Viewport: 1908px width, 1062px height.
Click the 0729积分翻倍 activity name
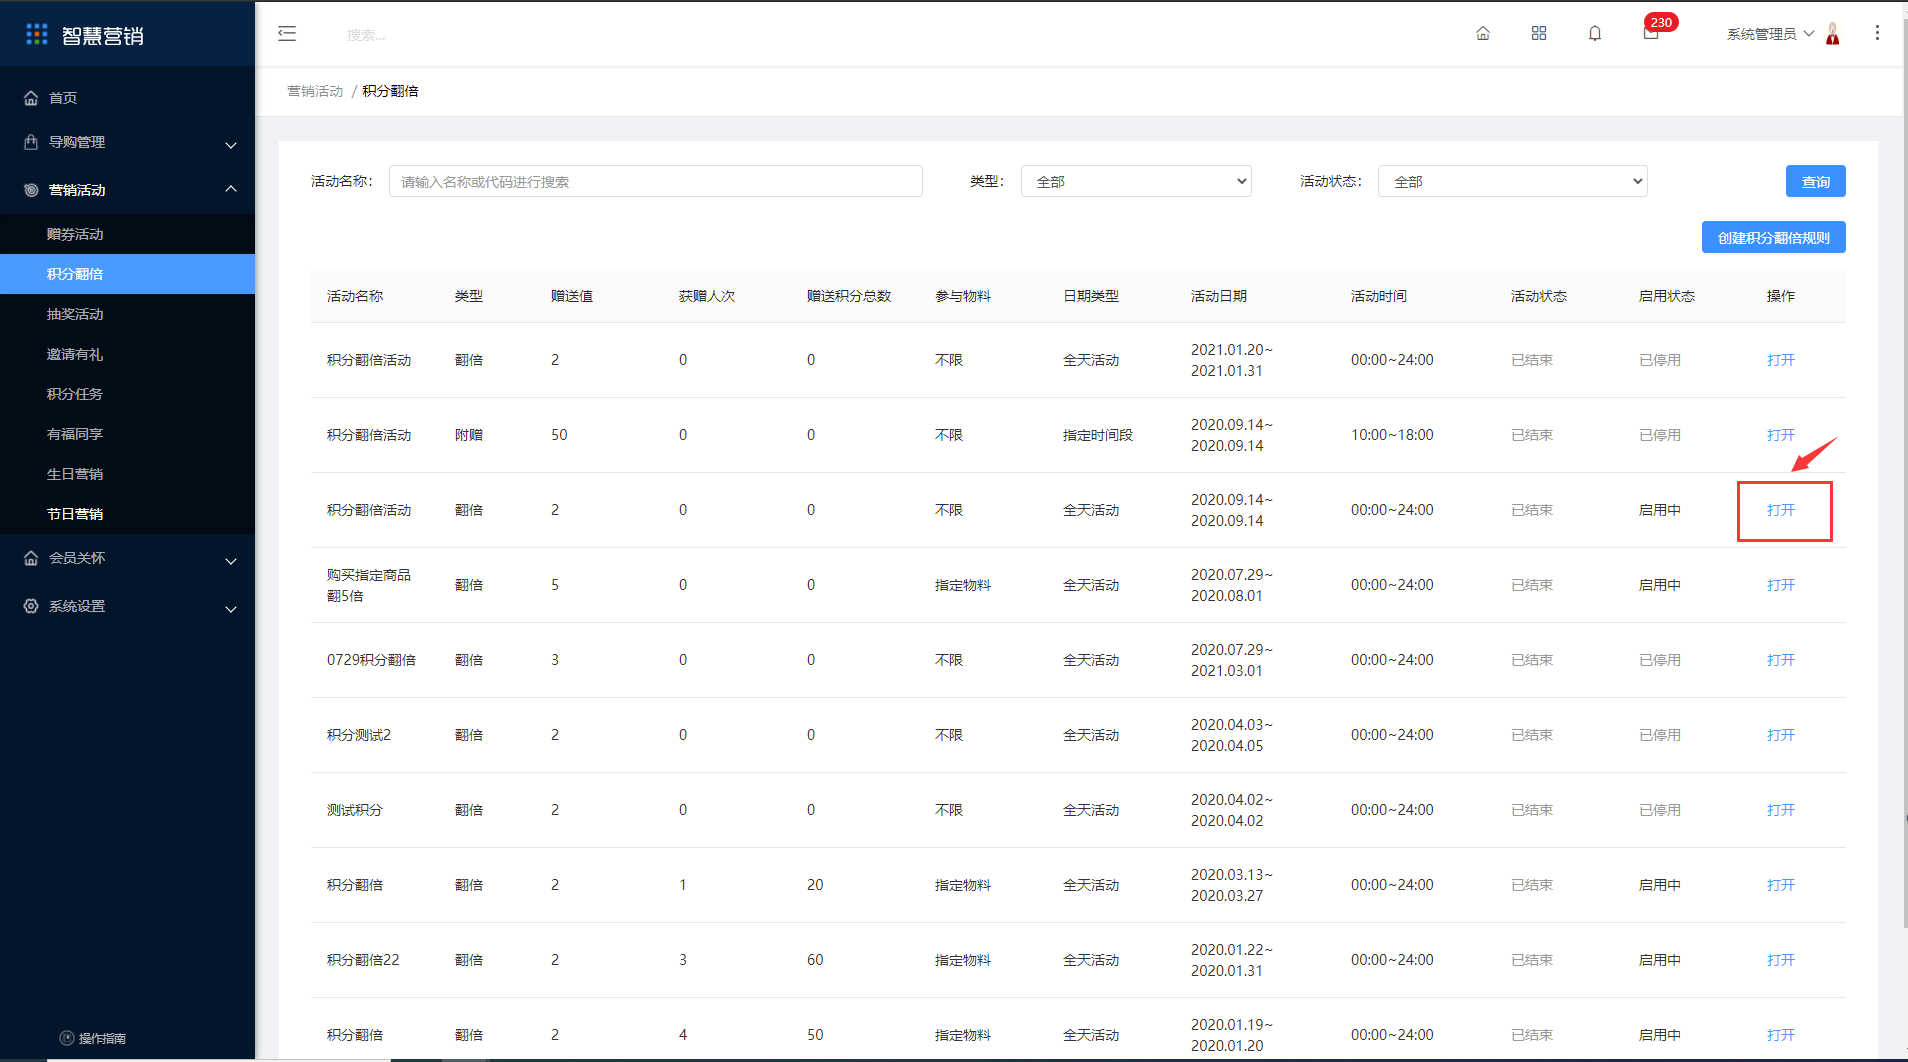371,660
